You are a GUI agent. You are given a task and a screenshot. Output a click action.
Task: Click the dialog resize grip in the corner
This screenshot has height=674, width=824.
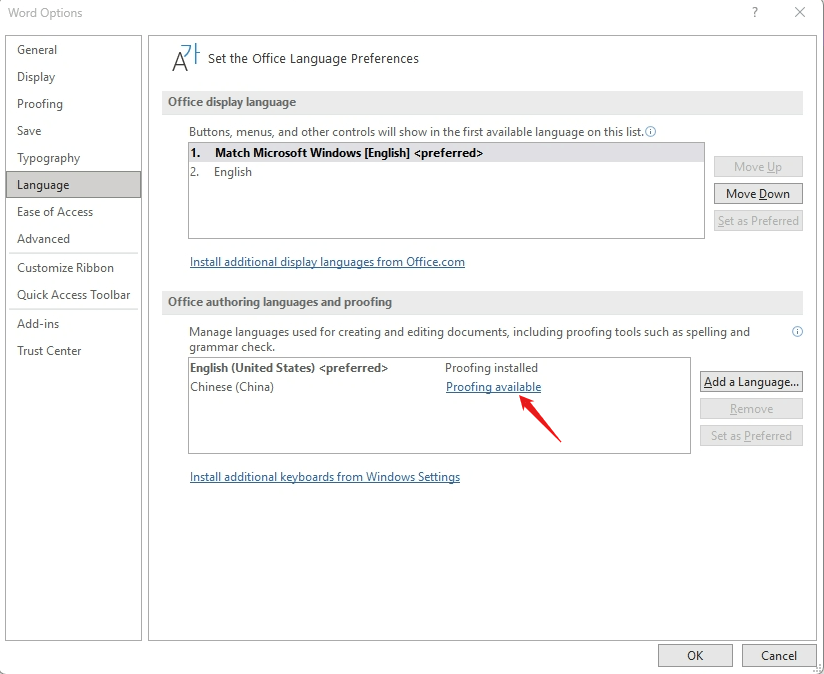(x=818, y=669)
